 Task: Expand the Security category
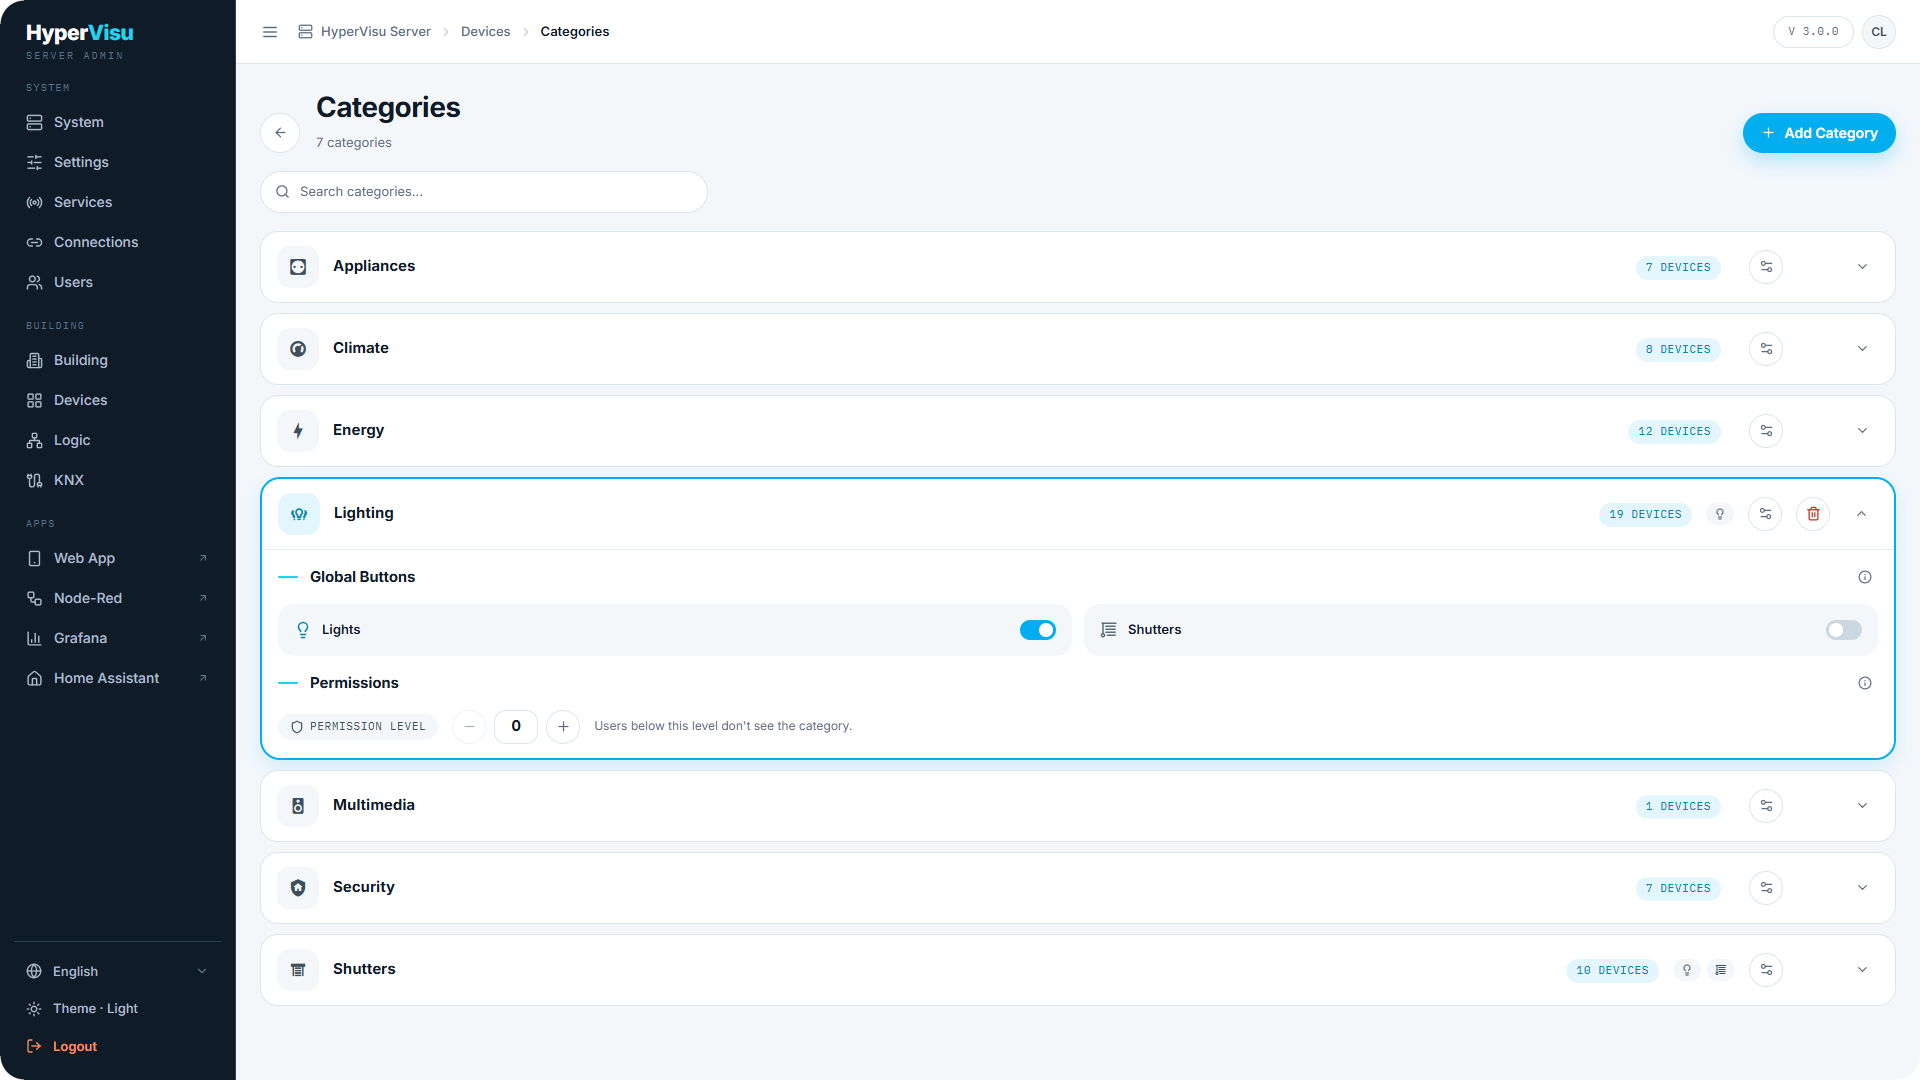pyautogui.click(x=1862, y=888)
